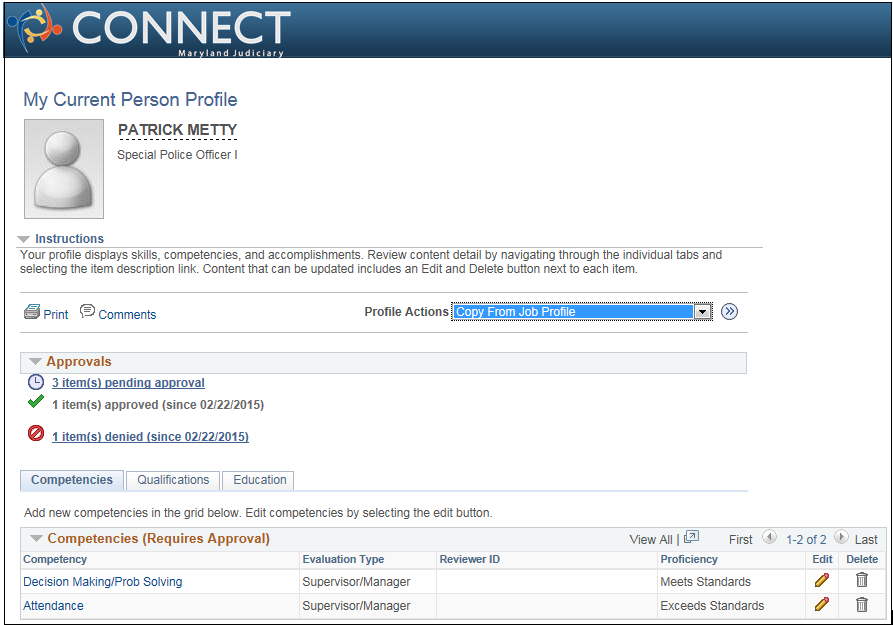Image resolution: width=893 pixels, height=625 pixels.
Task: Click the go arrow next to Profile Actions
Action: [x=729, y=312]
